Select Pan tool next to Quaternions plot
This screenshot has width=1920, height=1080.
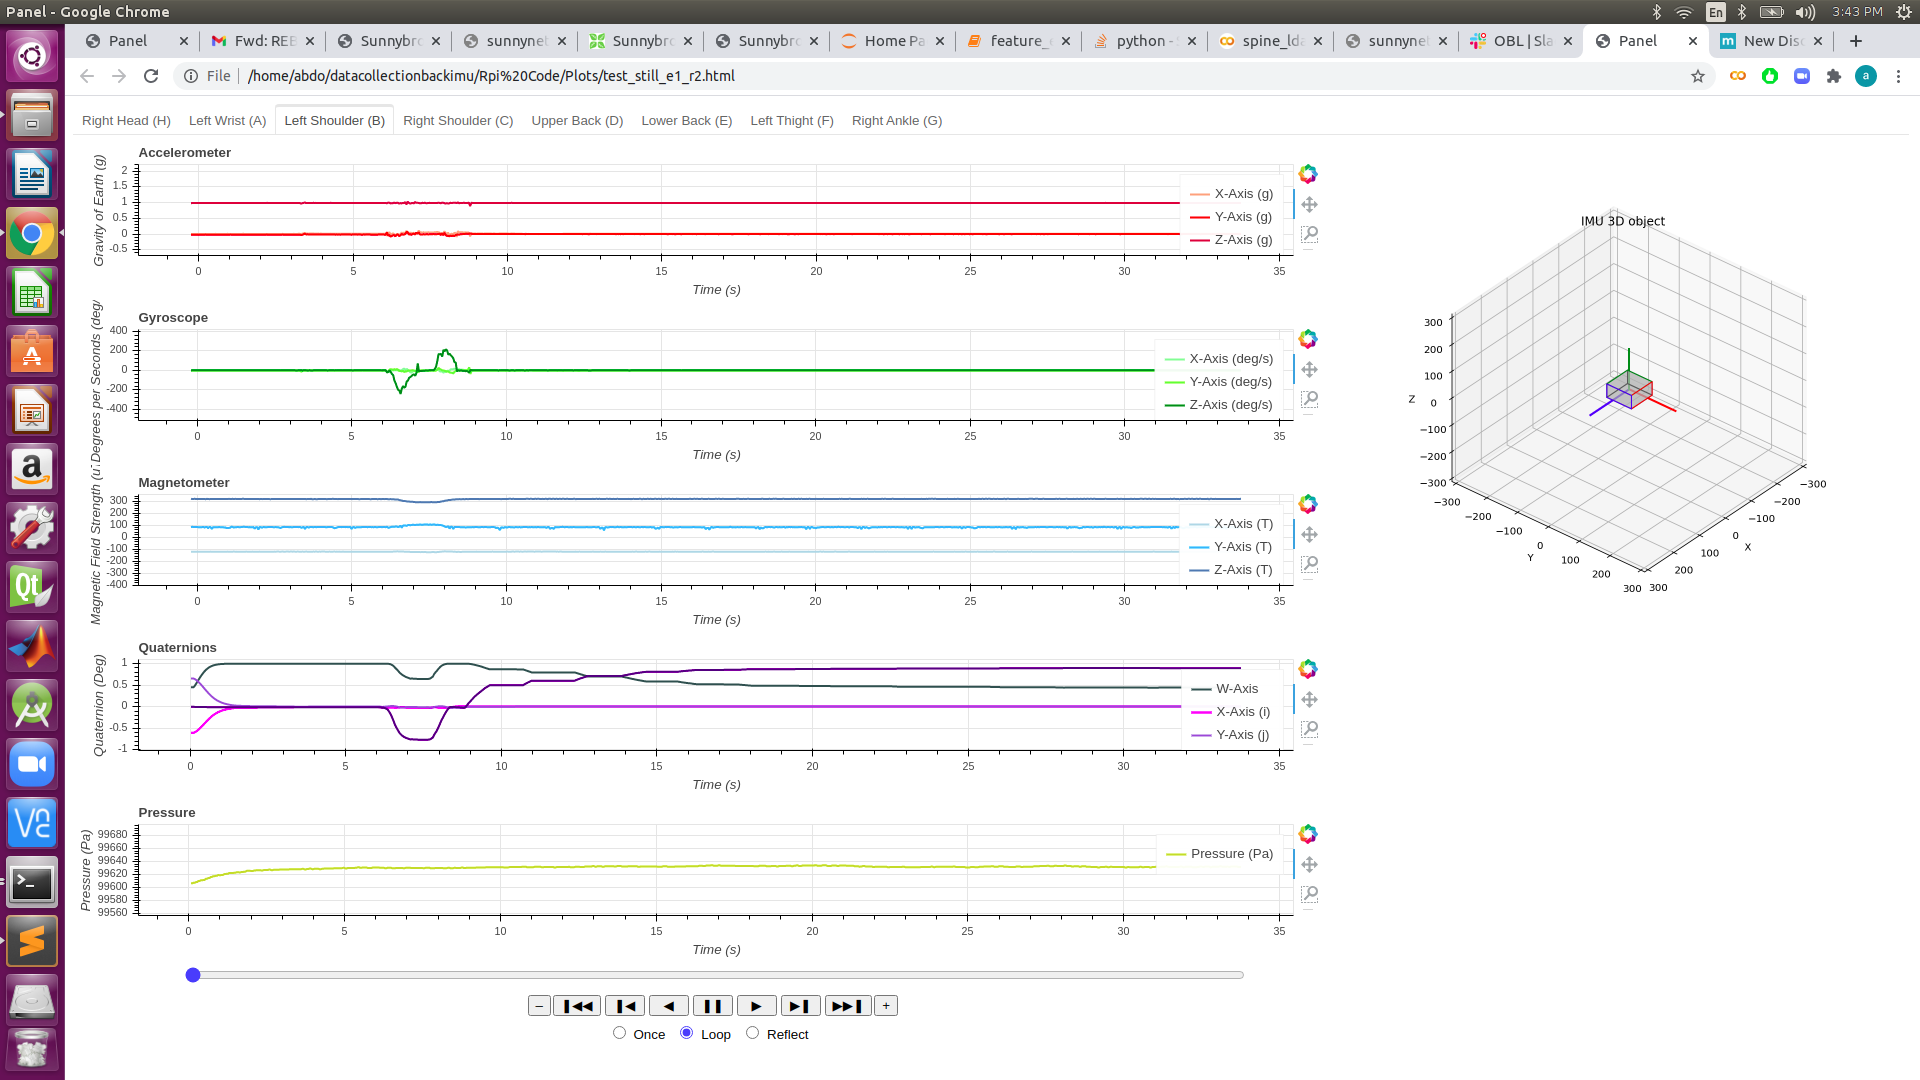coord(1309,699)
